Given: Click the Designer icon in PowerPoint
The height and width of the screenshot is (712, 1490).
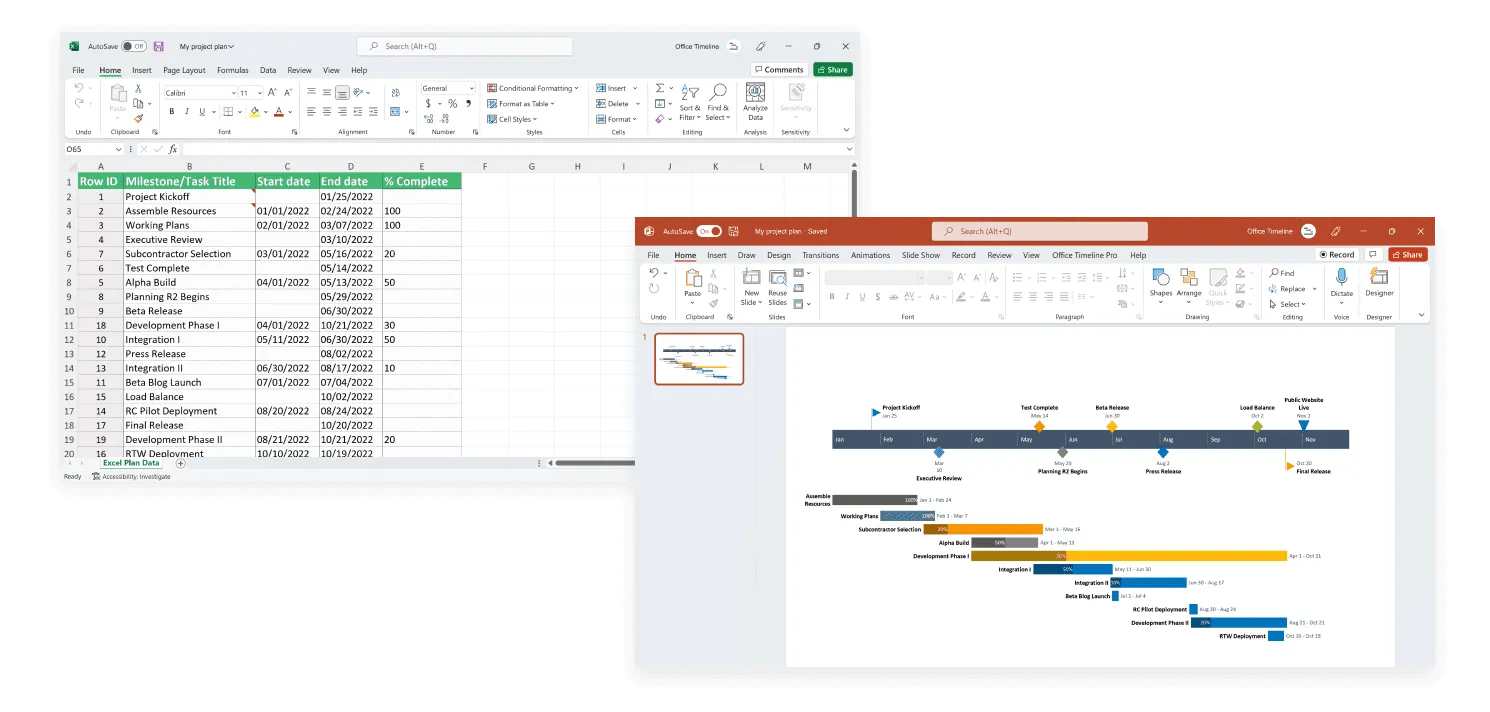Looking at the screenshot, I should coord(1379,278).
